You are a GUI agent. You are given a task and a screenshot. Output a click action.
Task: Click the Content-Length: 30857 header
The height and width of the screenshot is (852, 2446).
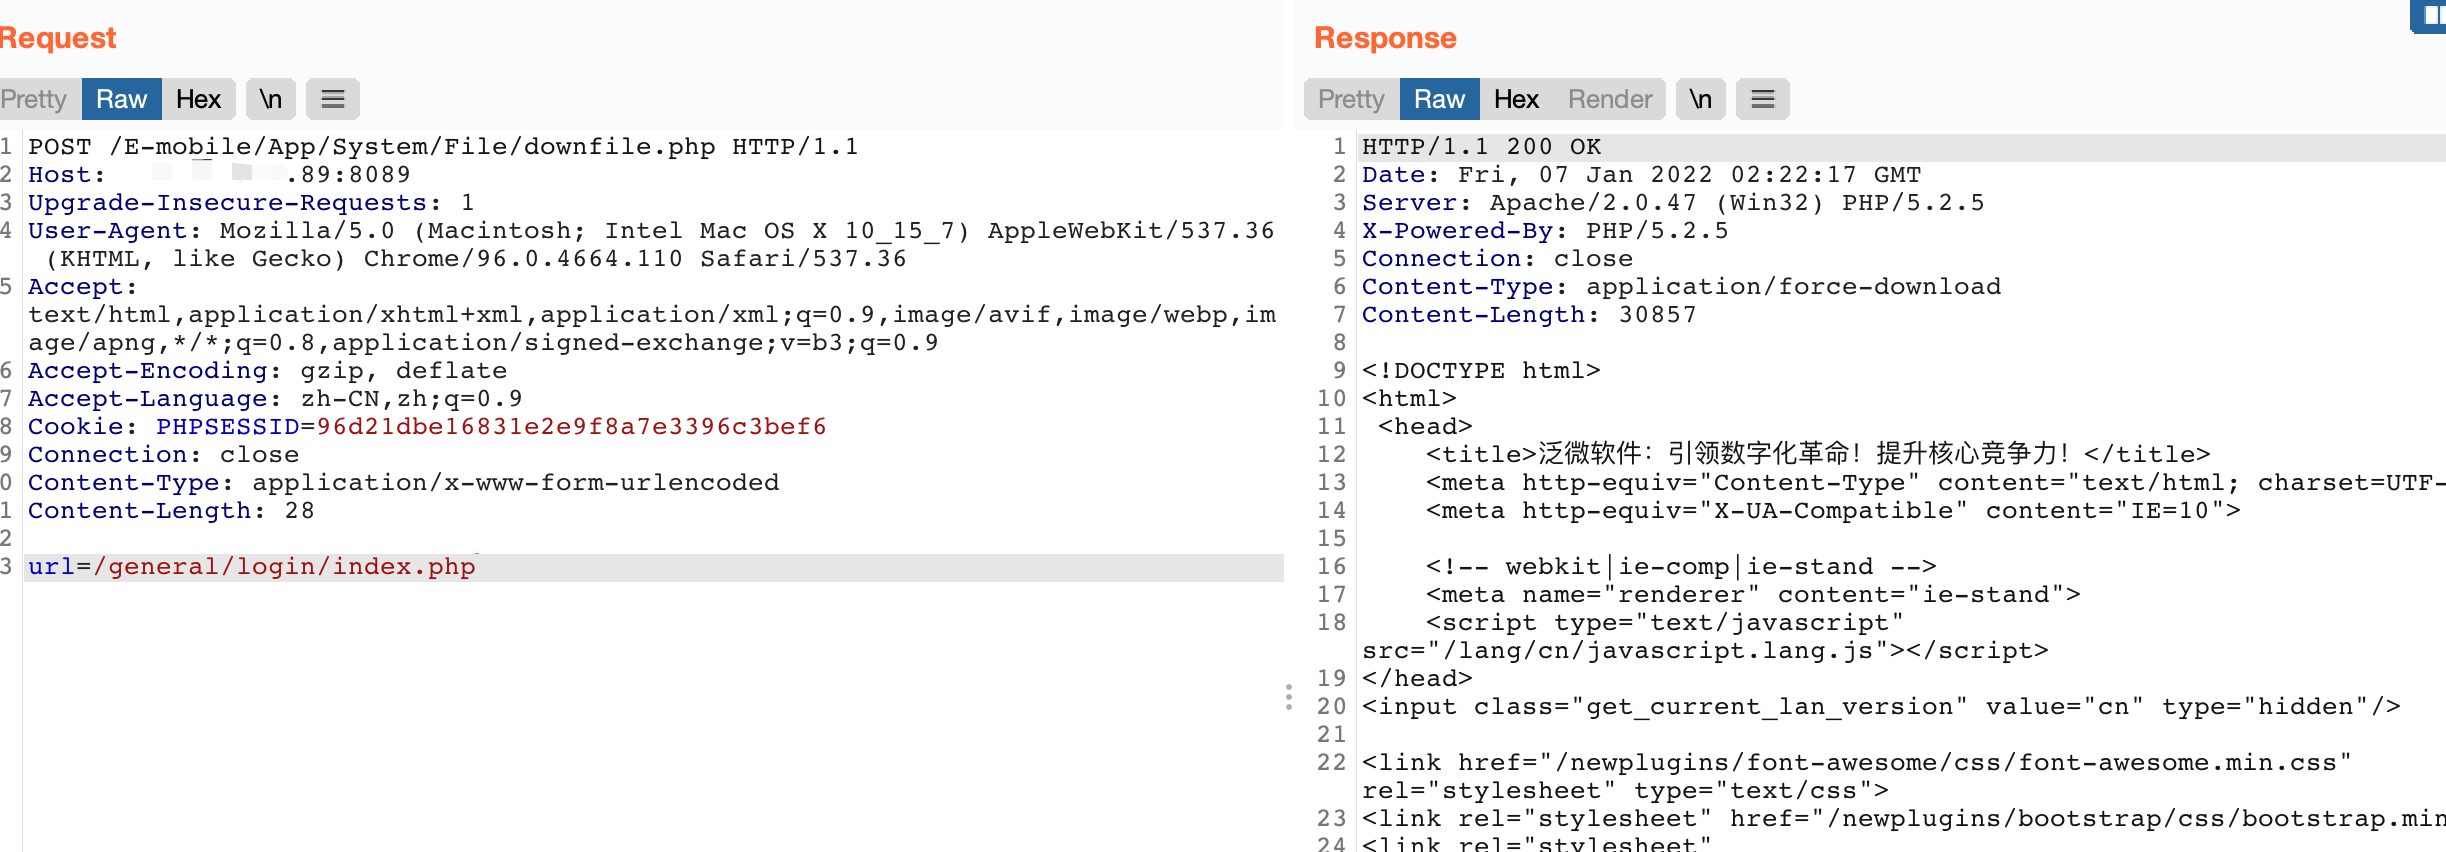click(1529, 315)
